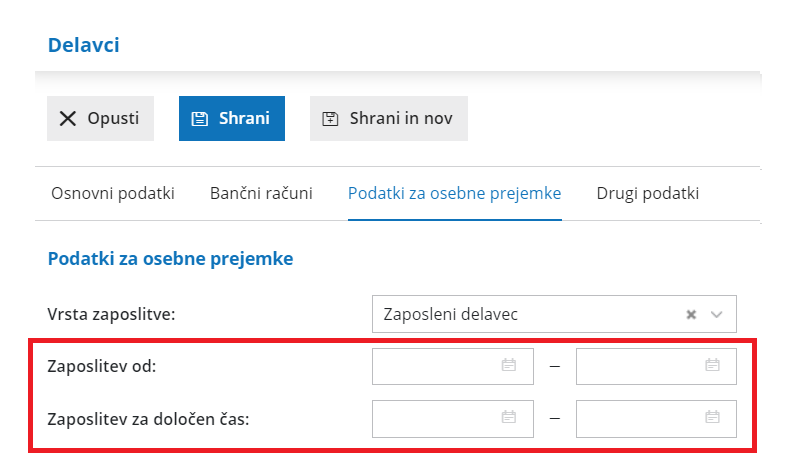This screenshot has width=797, height=471.
Task: Click the save-plus icon on the Shrani in nov button
Action: pyautogui.click(x=330, y=119)
